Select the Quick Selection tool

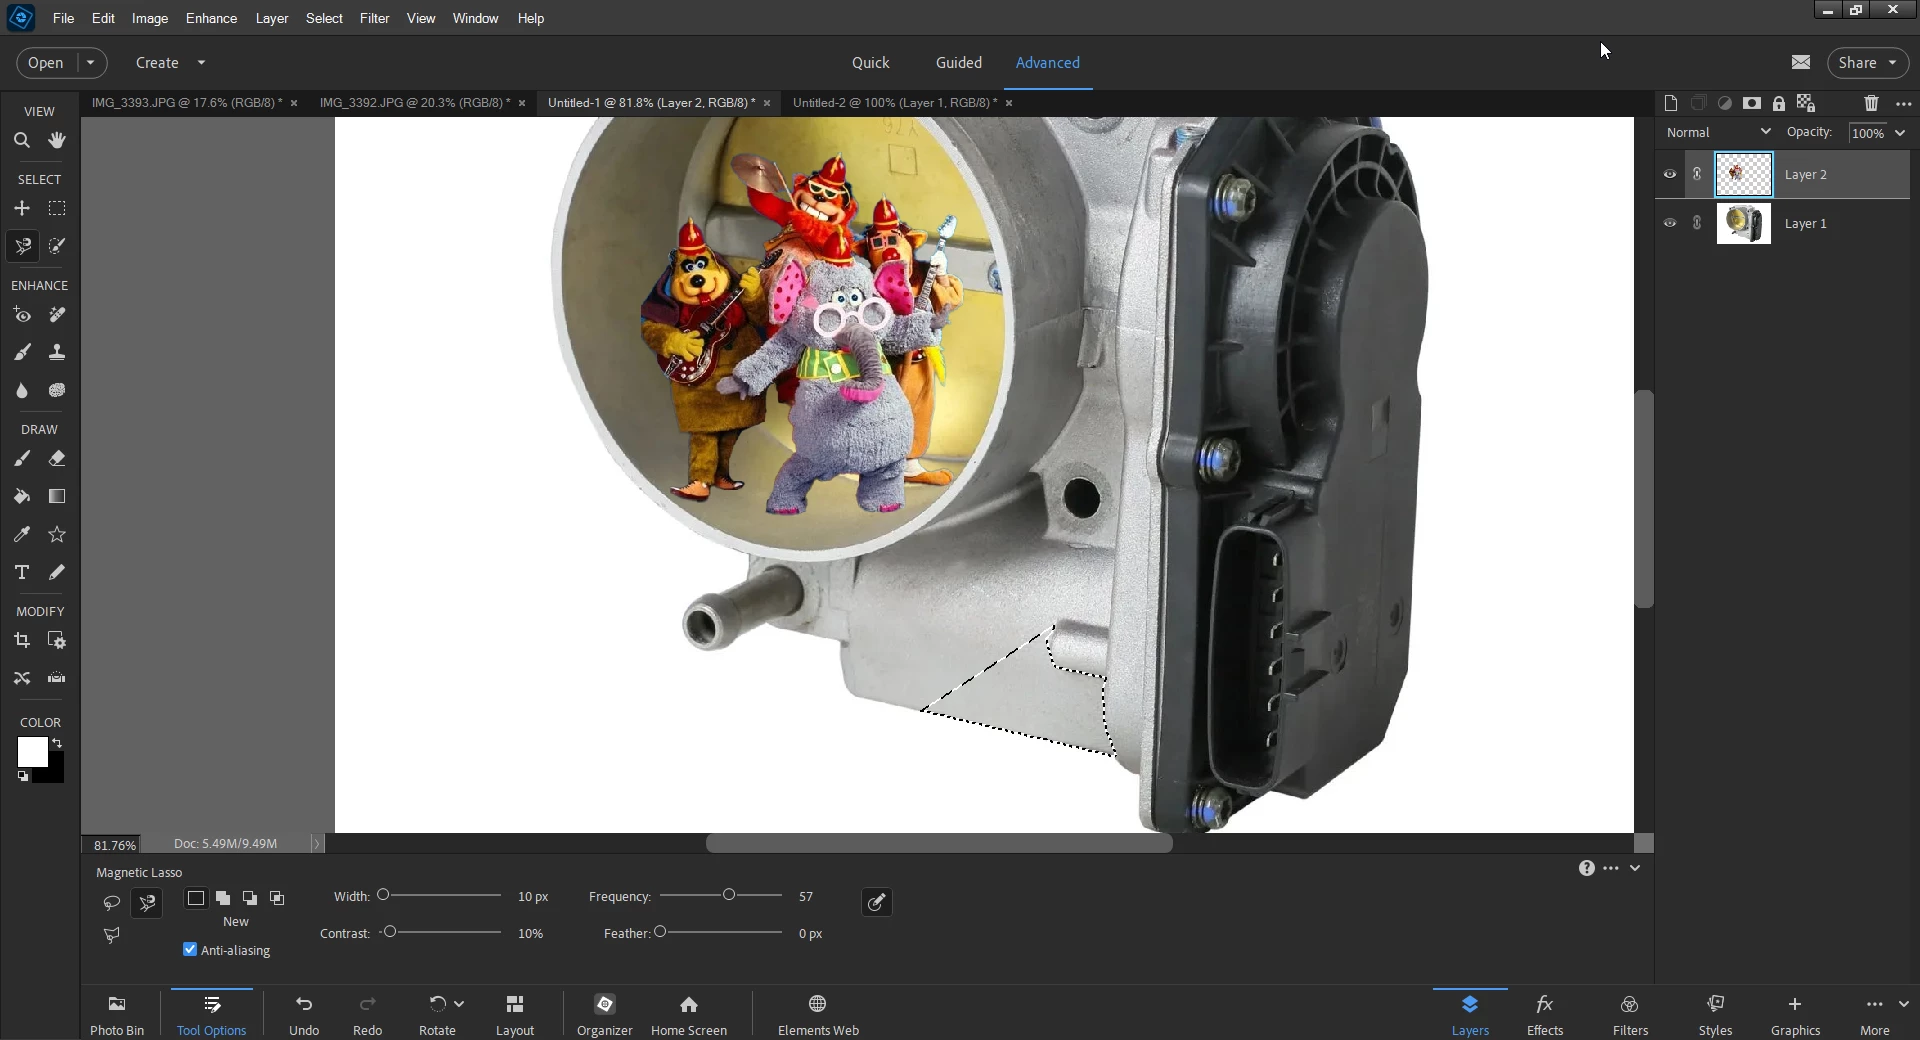pos(57,246)
